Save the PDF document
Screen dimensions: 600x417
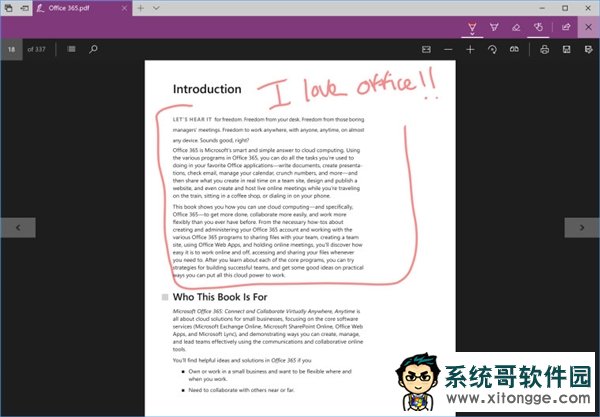[x=567, y=49]
